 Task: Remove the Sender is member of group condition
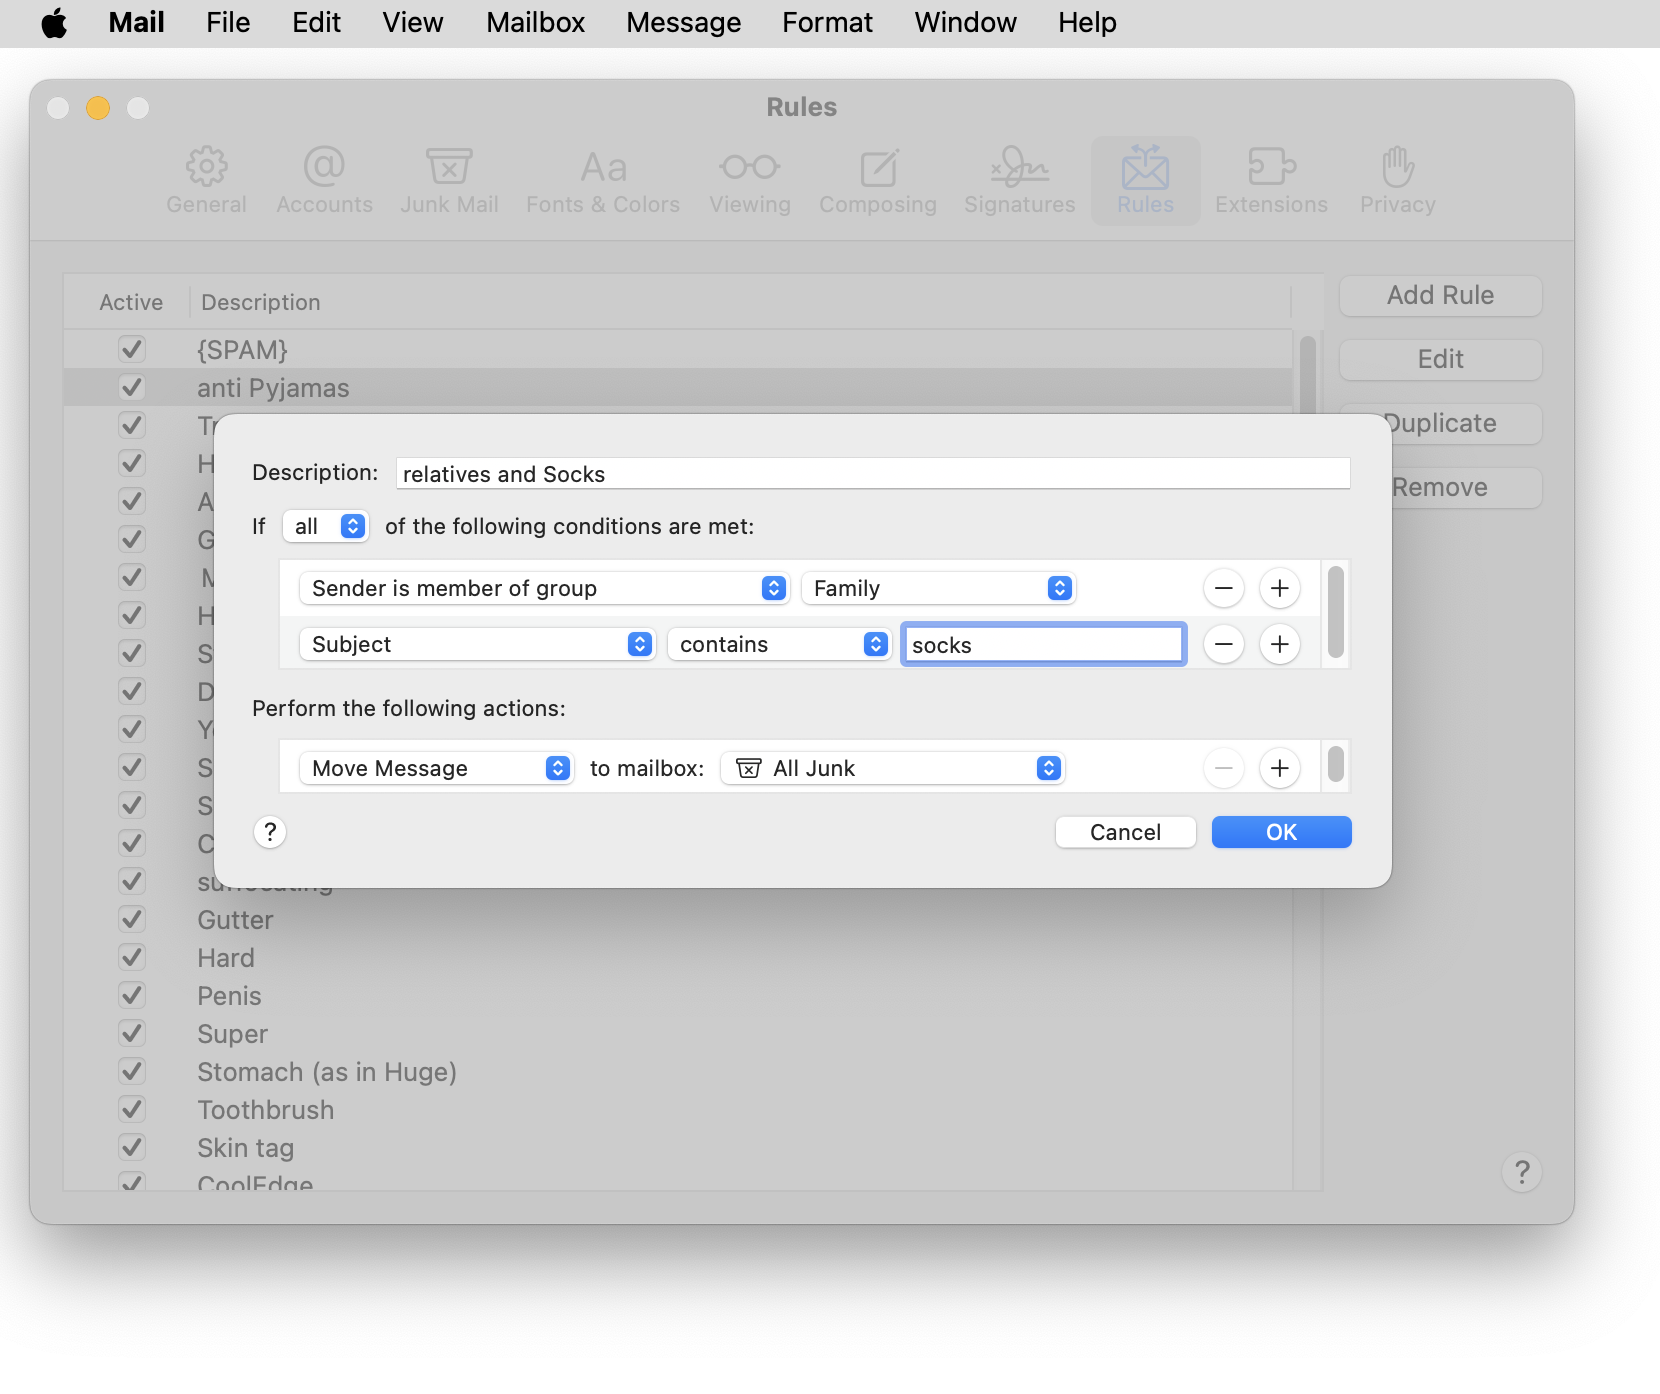1223,588
